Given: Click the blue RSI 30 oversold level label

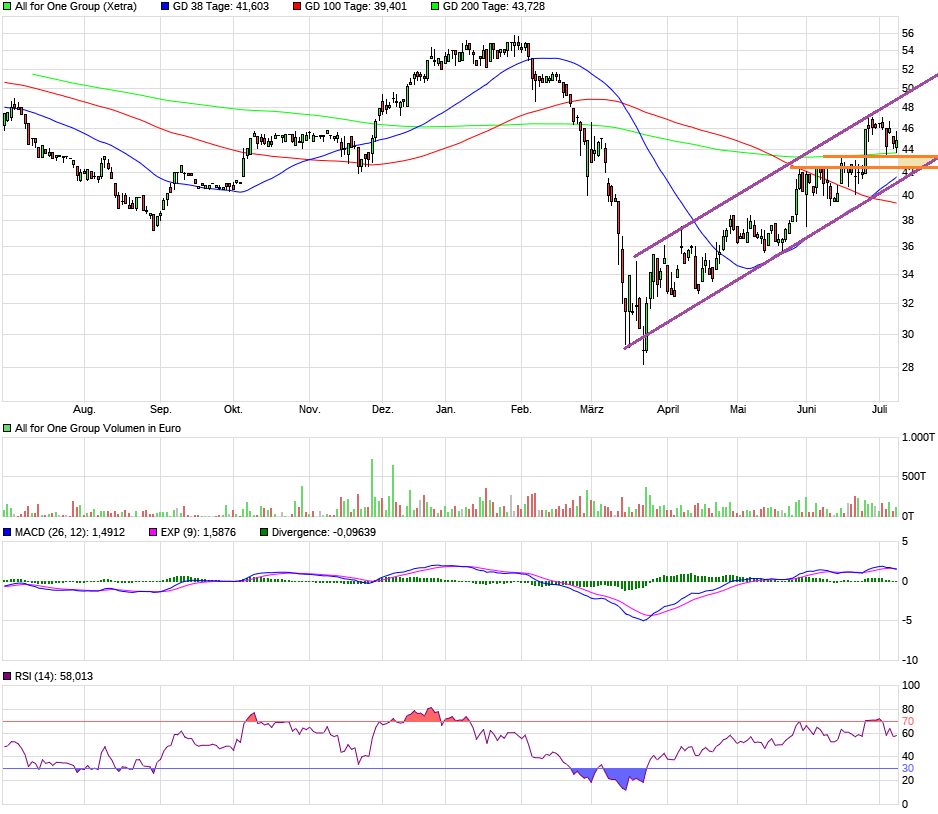Looking at the screenshot, I should pos(908,768).
